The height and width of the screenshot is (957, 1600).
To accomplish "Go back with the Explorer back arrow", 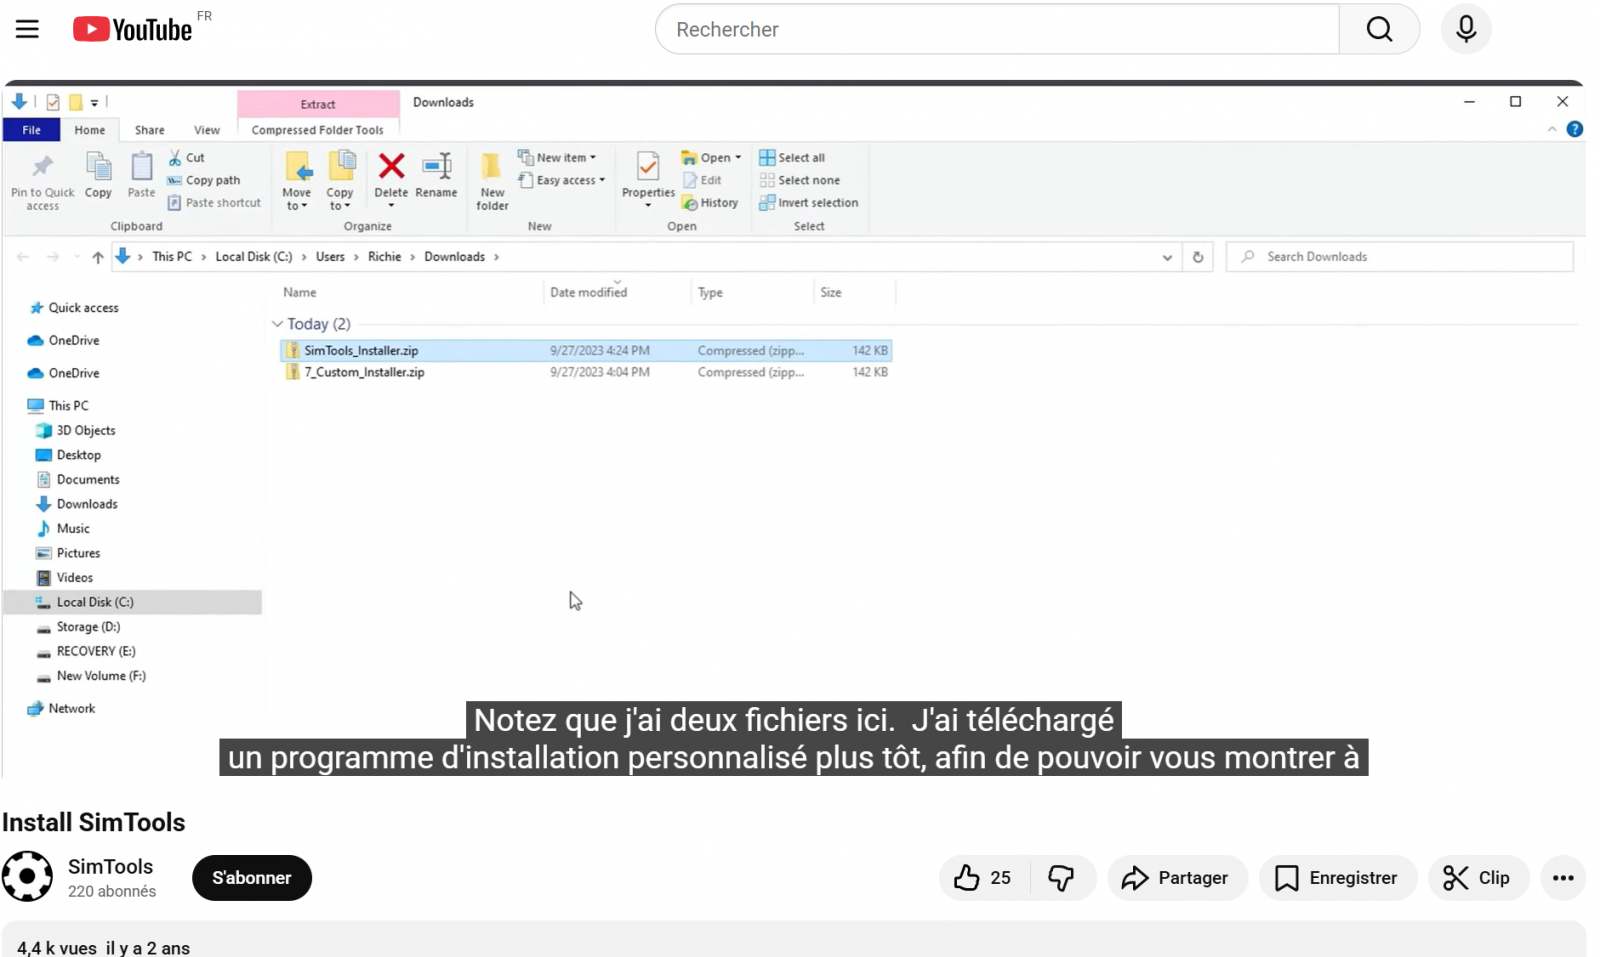I will tap(23, 257).
